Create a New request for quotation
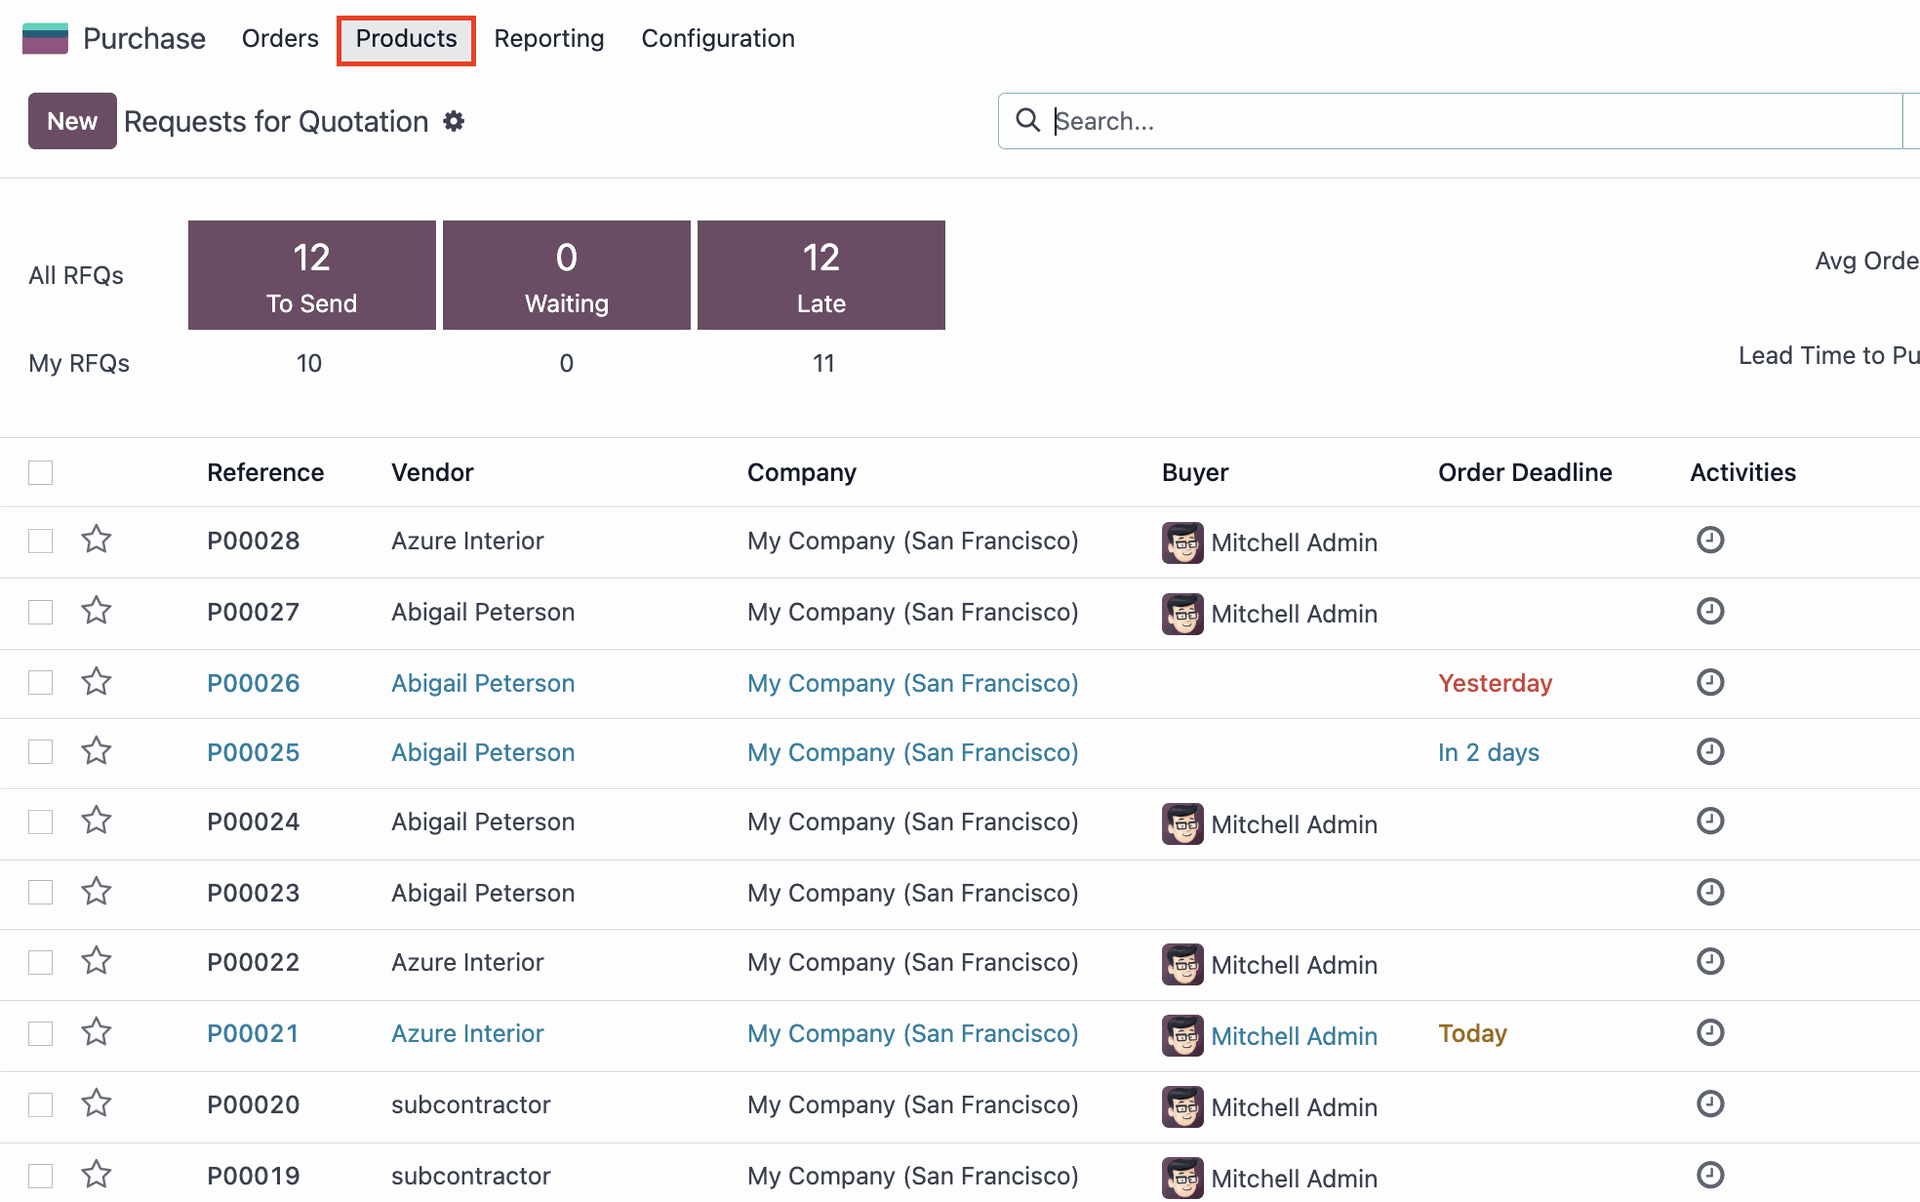 [x=72, y=121]
